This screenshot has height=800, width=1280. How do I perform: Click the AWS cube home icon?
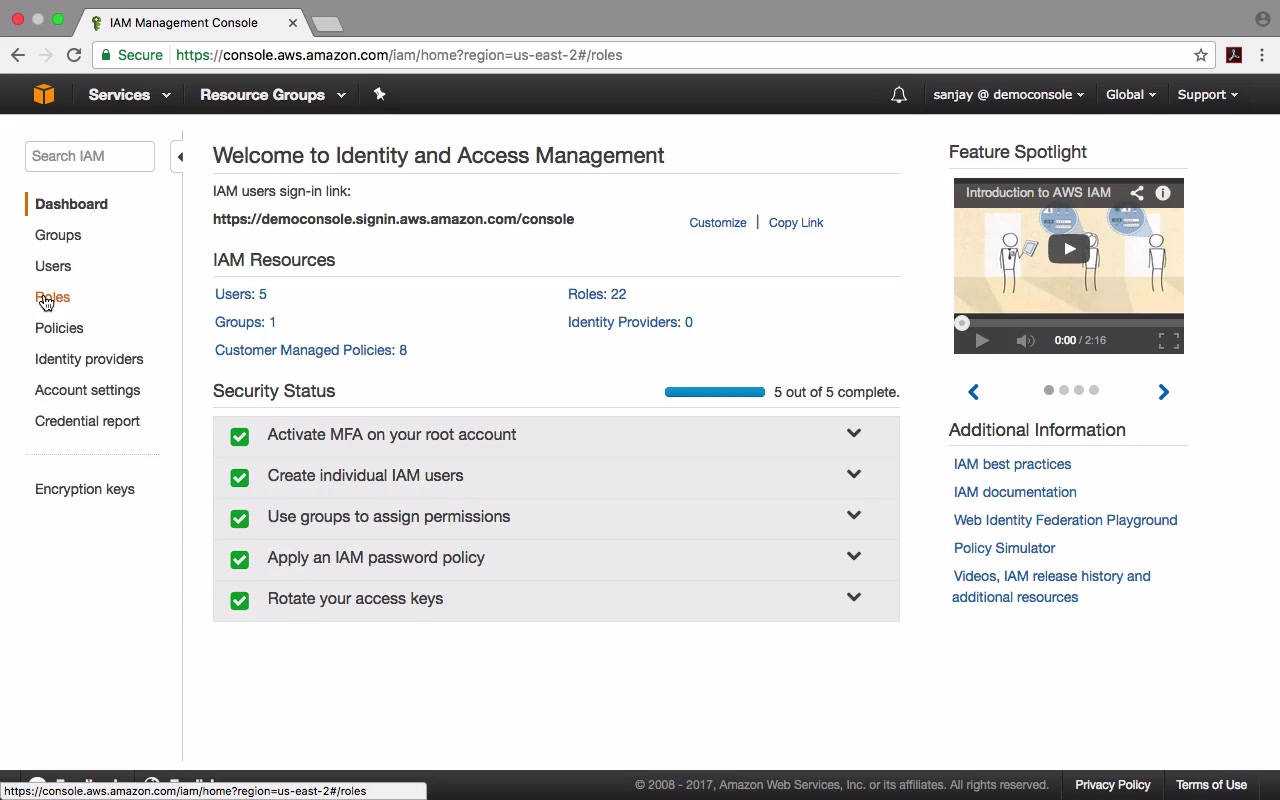(x=44, y=94)
